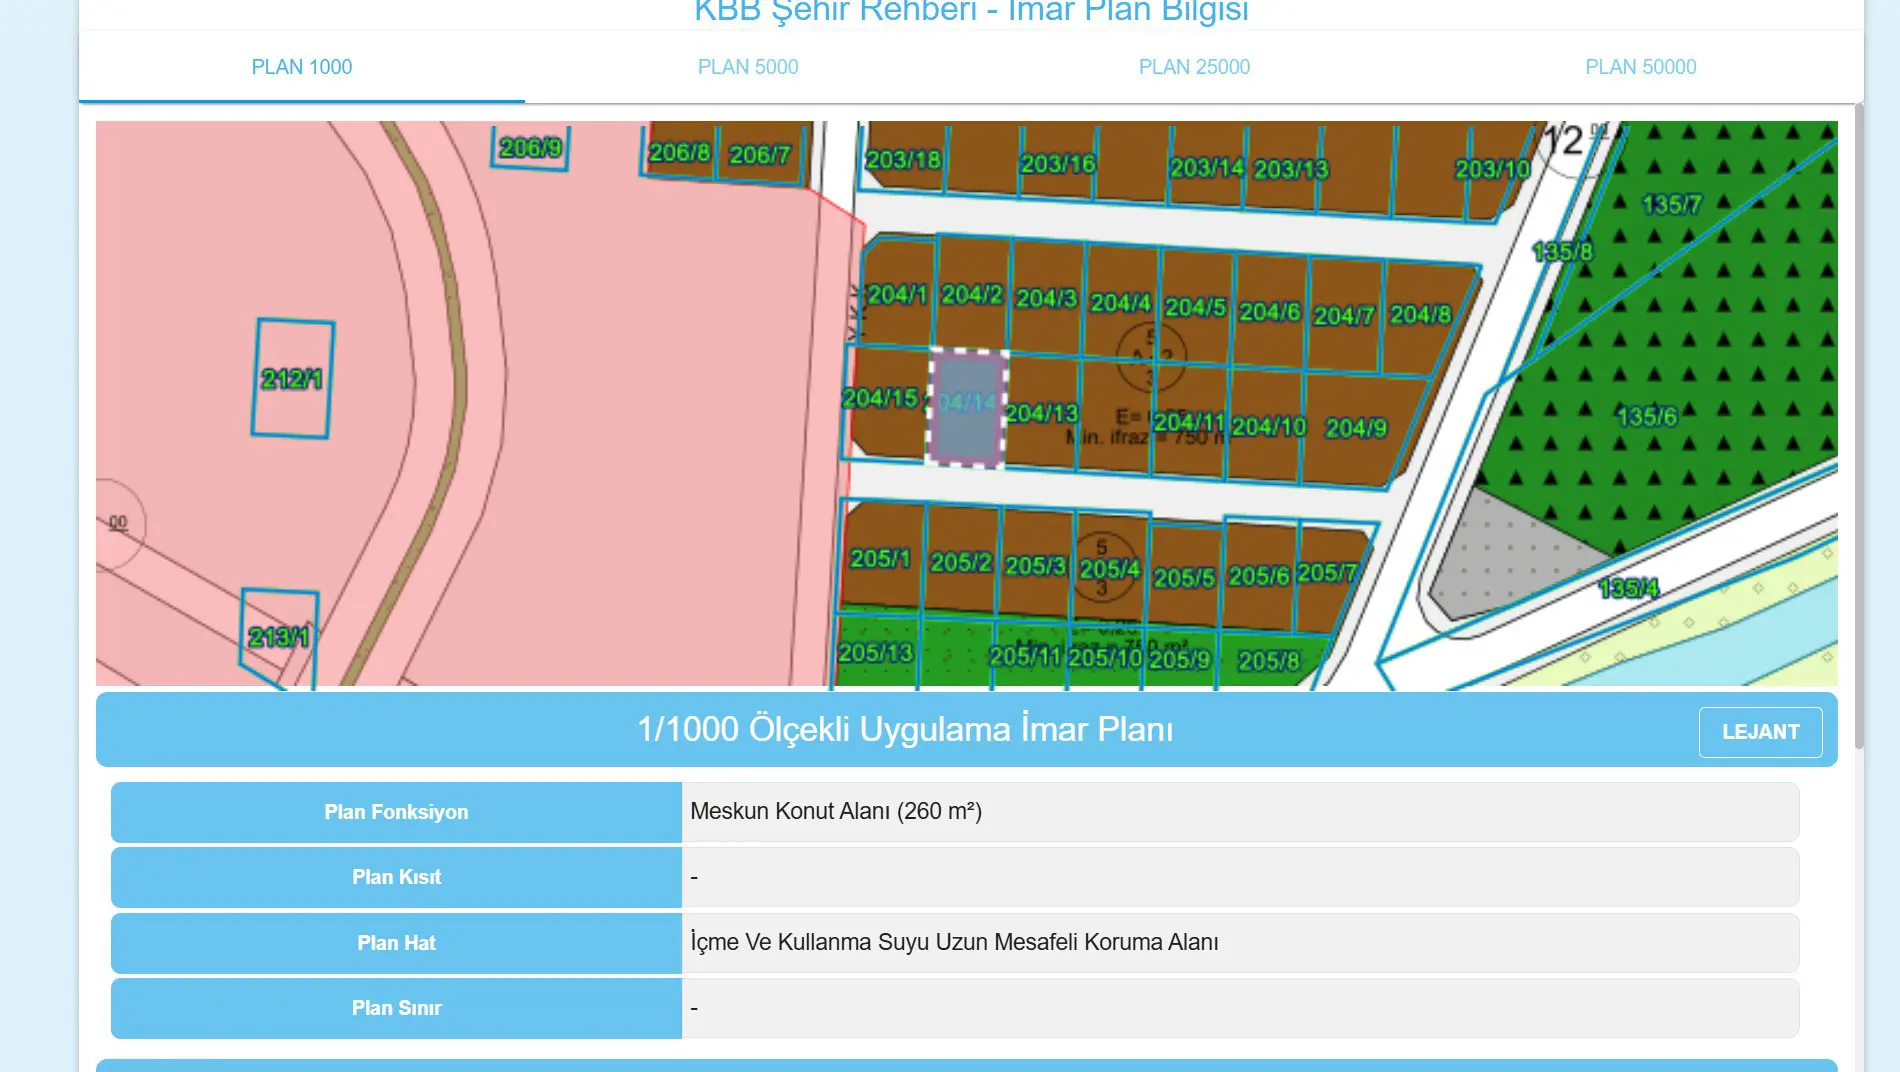Viewport: 1900px width, 1072px height.
Task: Select parcel 204/9 on the map
Action: [x=1356, y=428]
